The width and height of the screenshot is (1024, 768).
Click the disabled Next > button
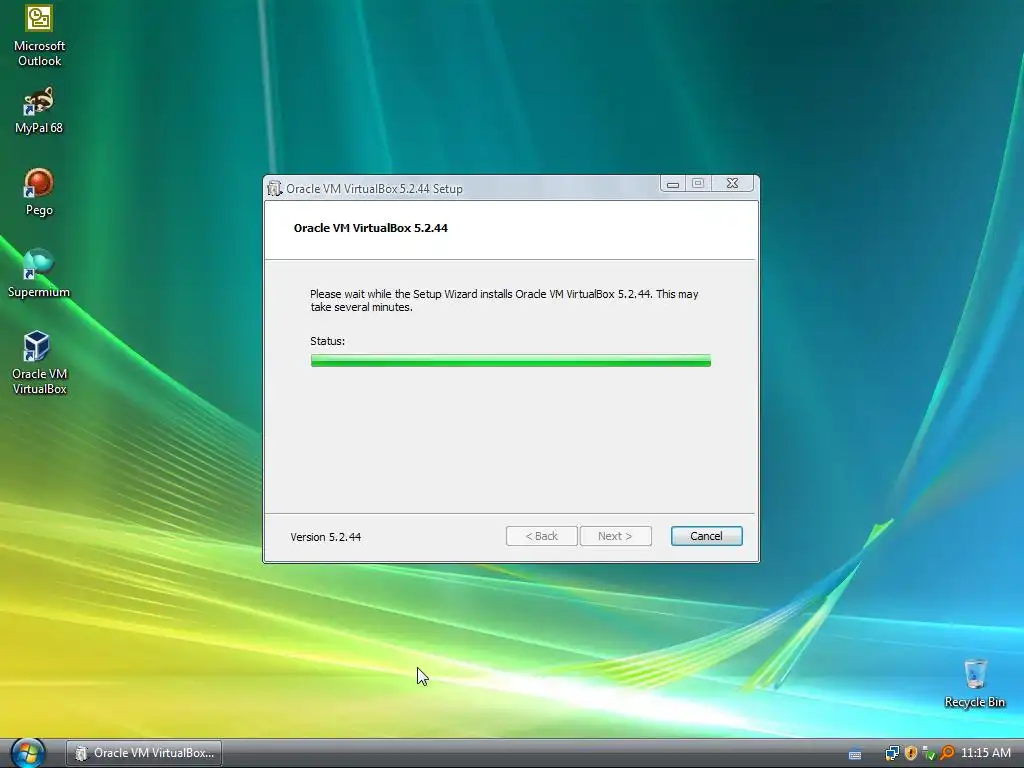coord(615,536)
